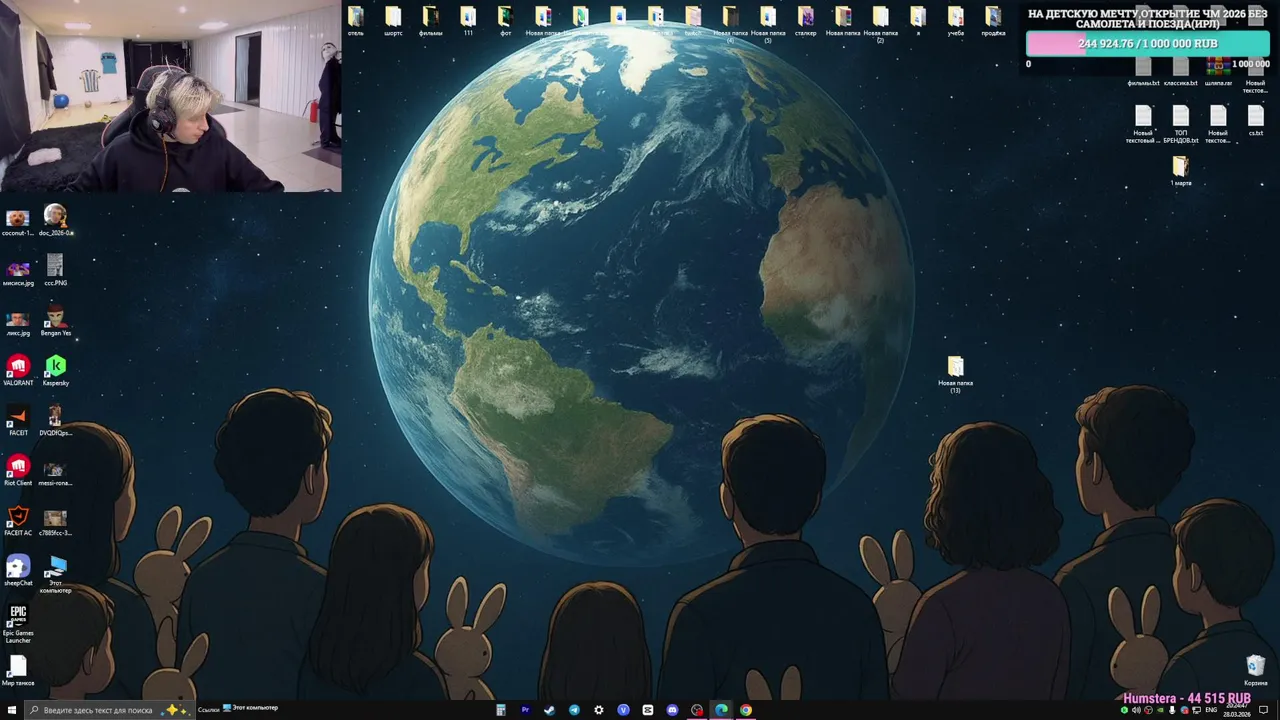This screenshot has height=720, width=1280.
Task: Select the Мир танков desktop file
Action: (18, 671)
